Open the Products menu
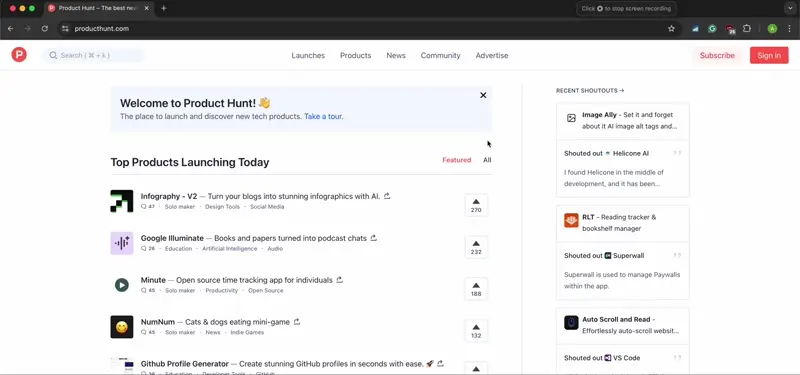Viewport: 800px width, 375px height. click(356, 55)
